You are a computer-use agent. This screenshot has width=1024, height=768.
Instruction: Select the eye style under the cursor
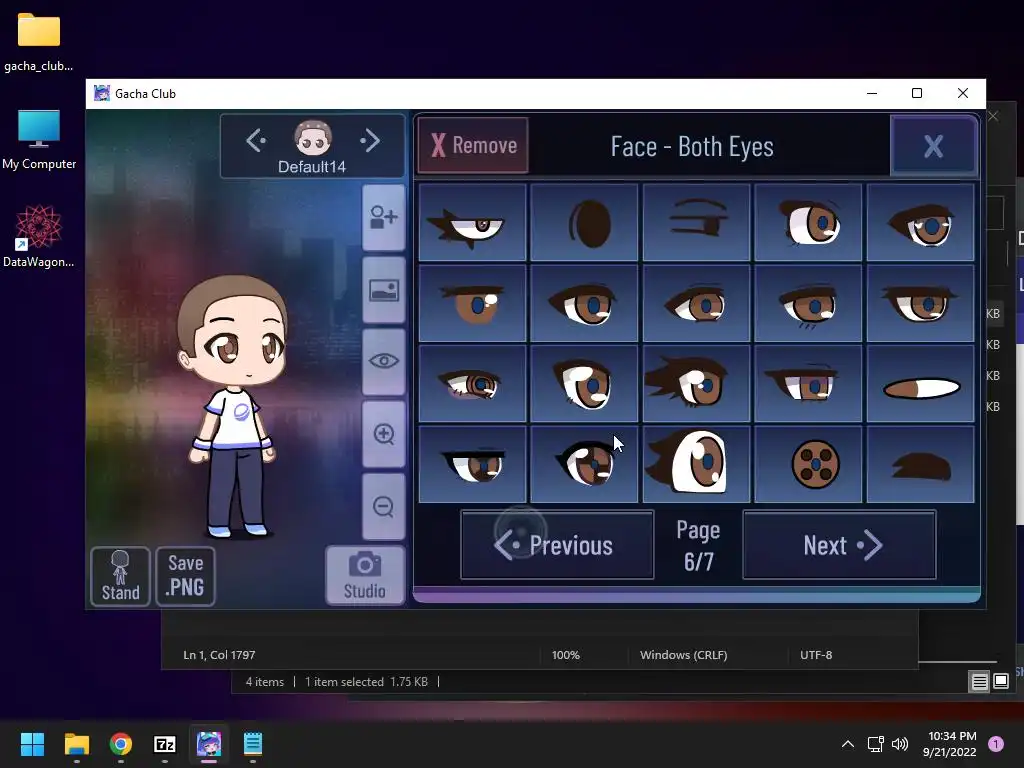point(584,464)
